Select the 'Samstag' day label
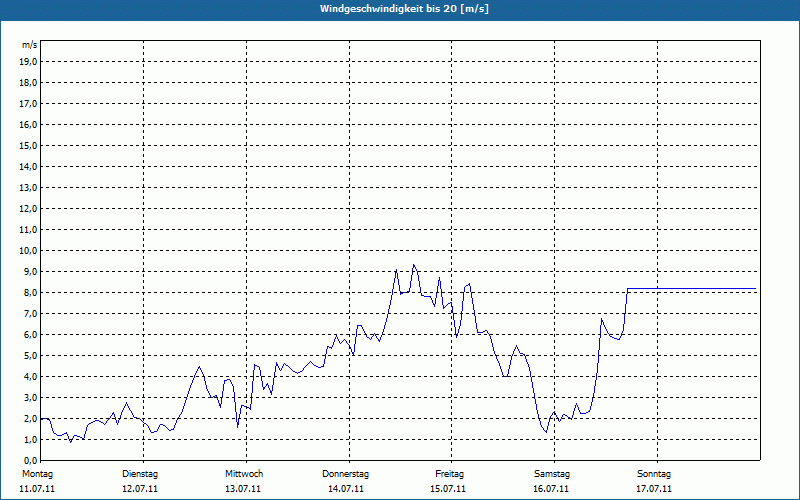Screen dimensions: 800x500 point(552,474)
